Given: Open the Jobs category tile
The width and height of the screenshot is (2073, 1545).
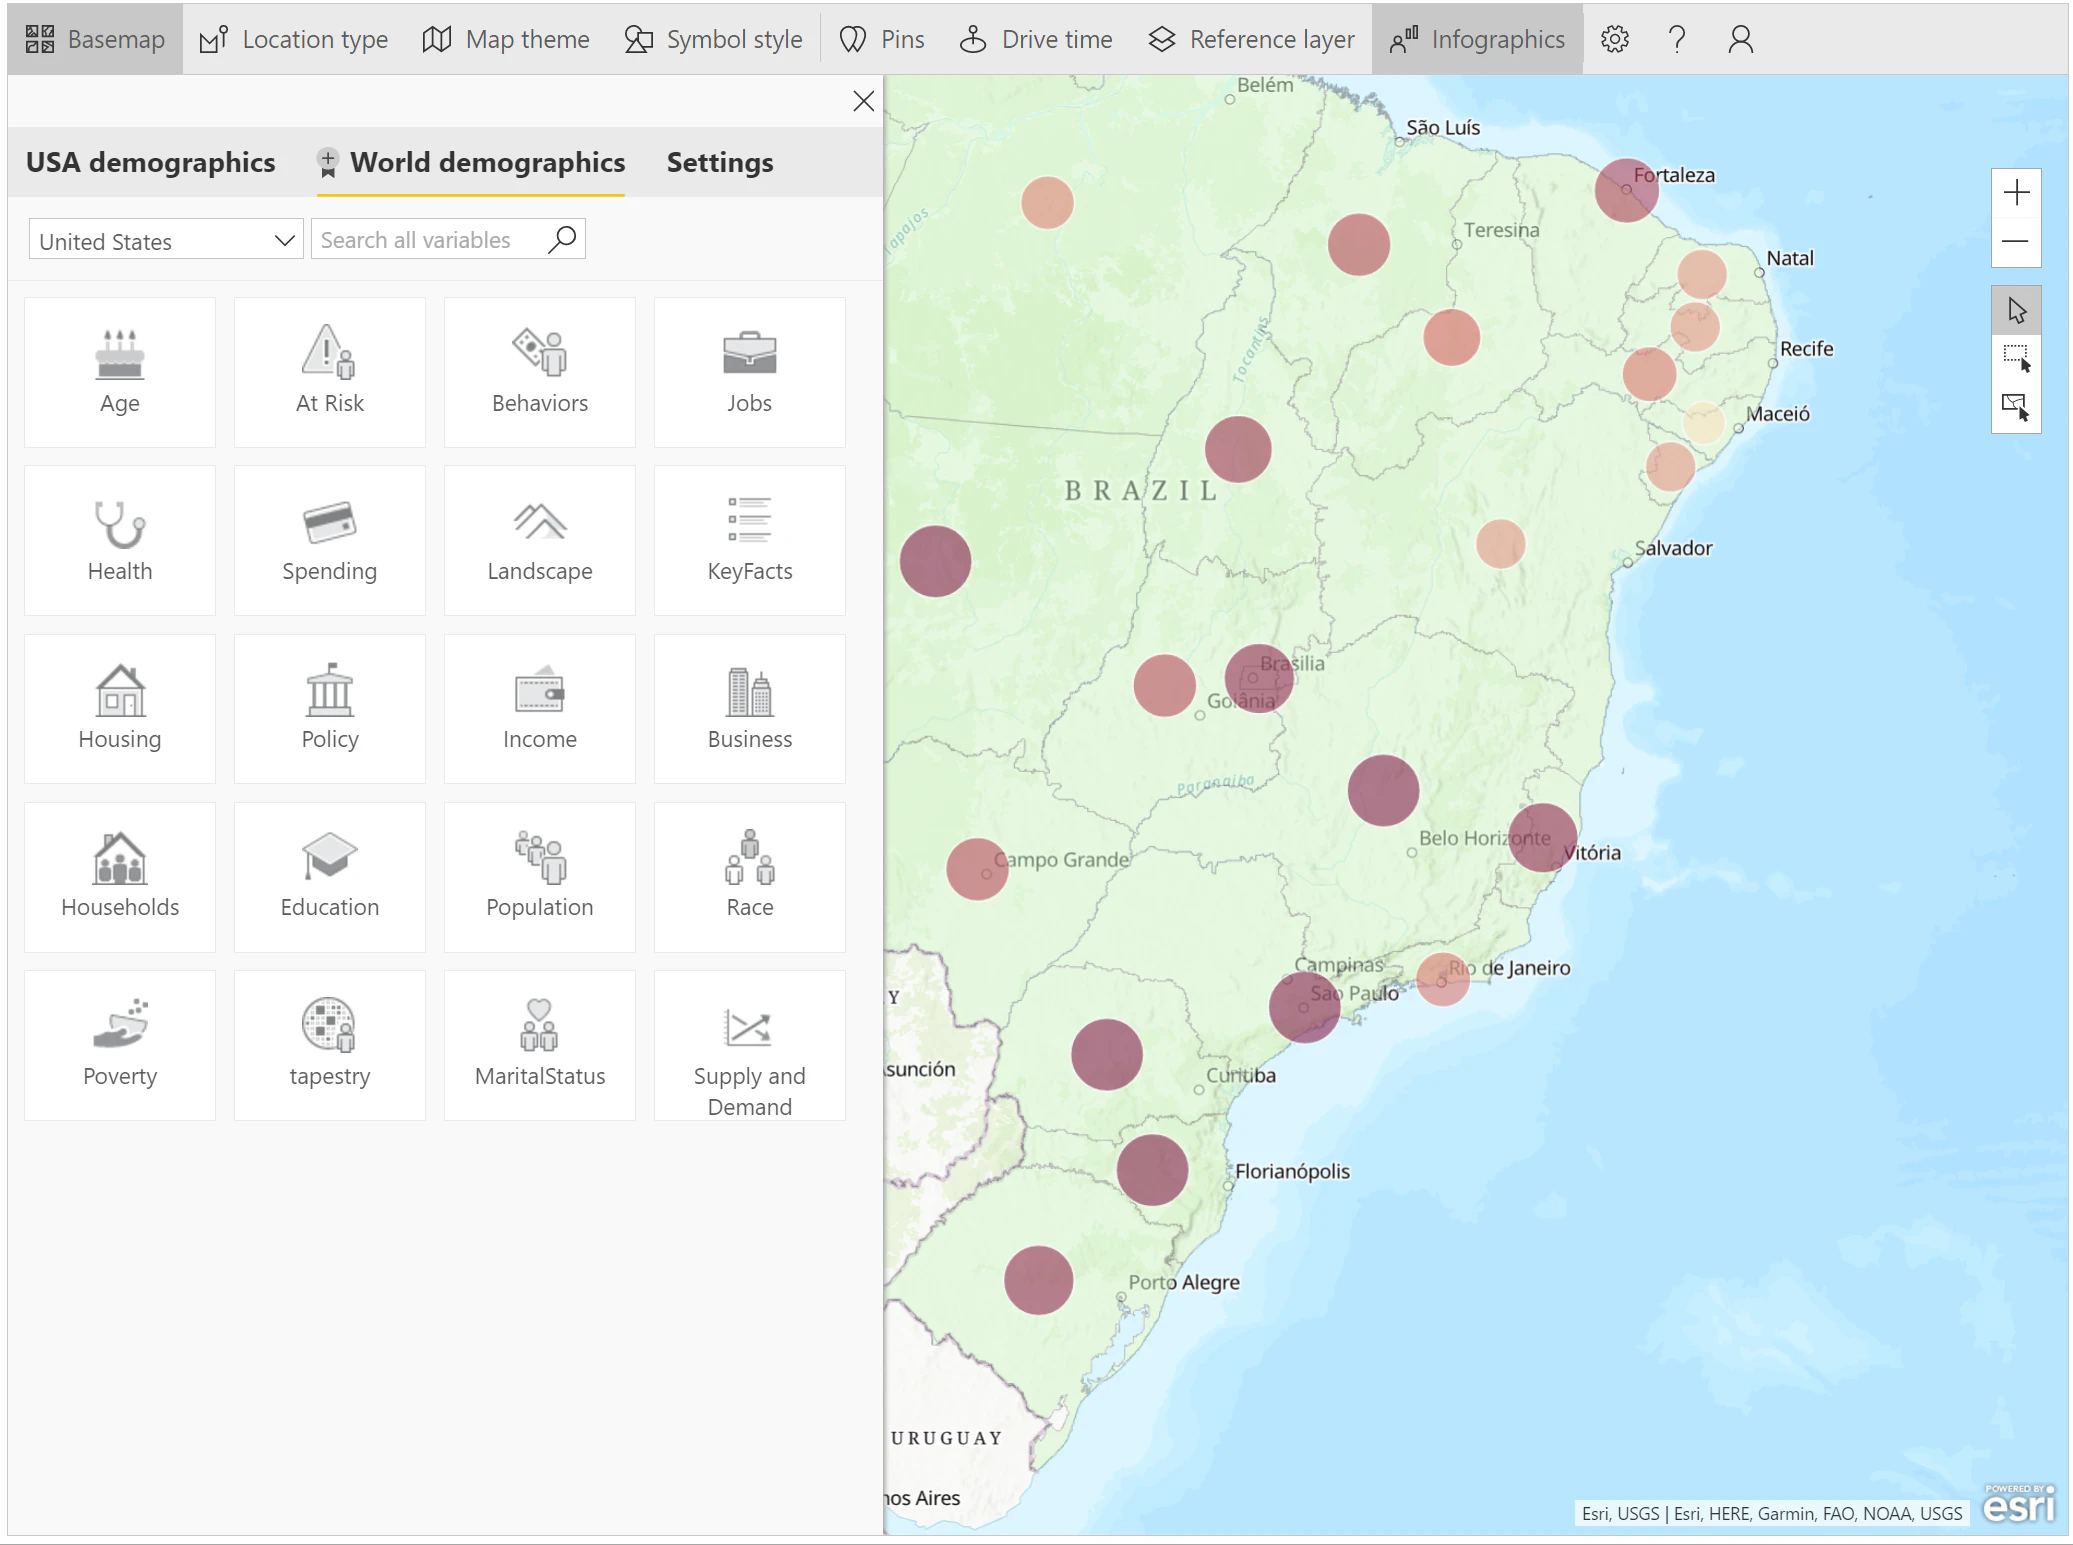Looking at the screenshot, I should (750, 372).
